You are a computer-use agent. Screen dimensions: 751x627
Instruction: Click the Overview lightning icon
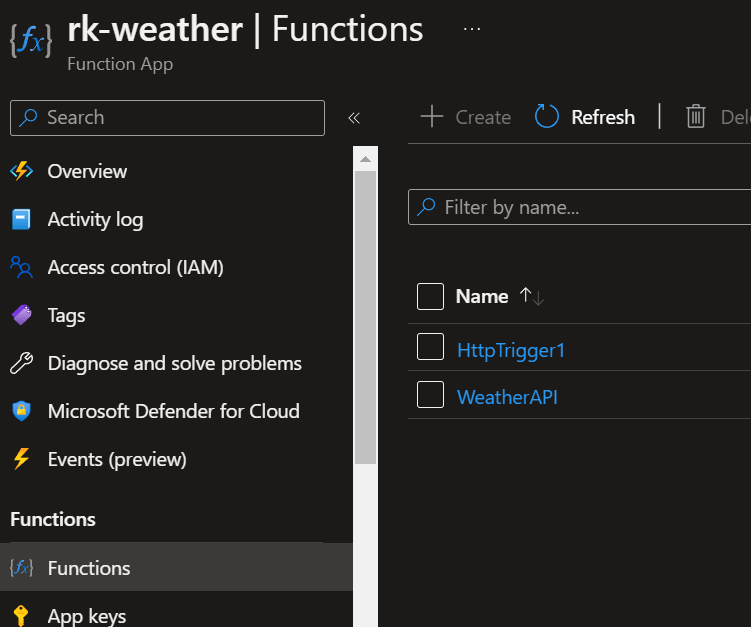pyautogui.click(x=21, y=171)
